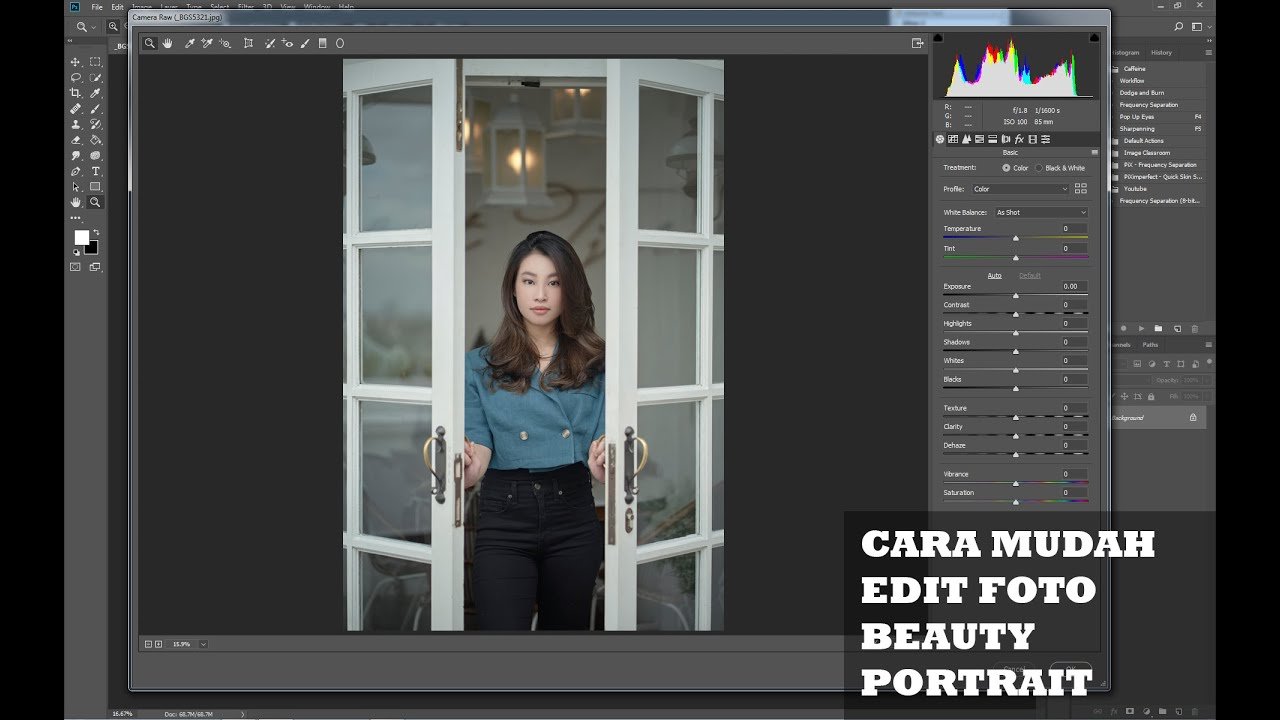Viewport: 1280px width, 720px height.
Task: Swap foreground and background colors
Action: [x=96, y=232]
